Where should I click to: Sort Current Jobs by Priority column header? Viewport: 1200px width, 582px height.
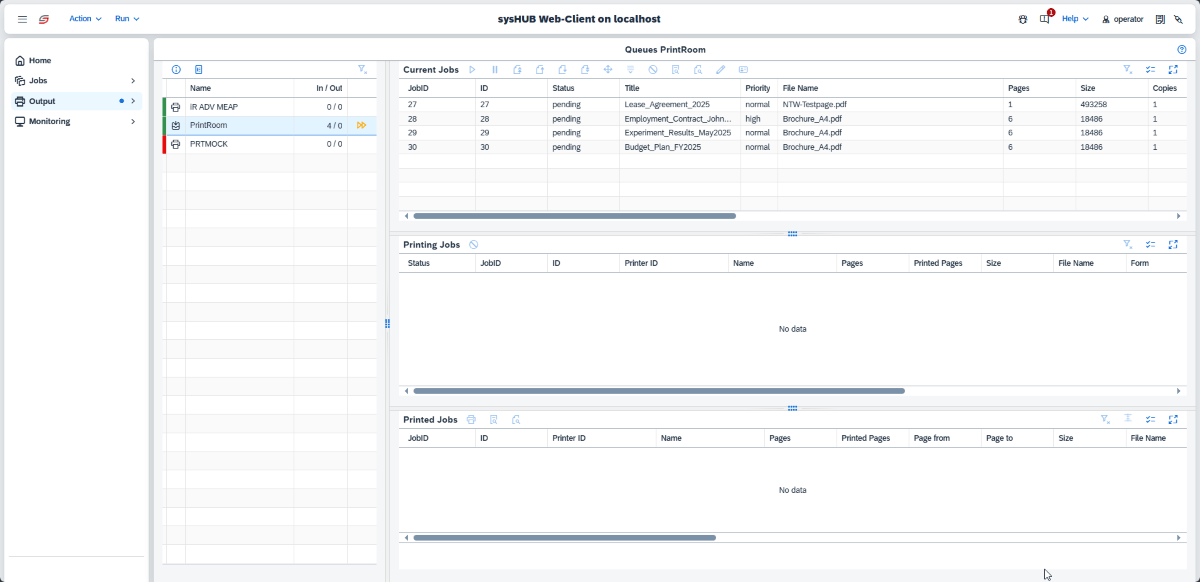pyautogui.click(x=758, y=88)
